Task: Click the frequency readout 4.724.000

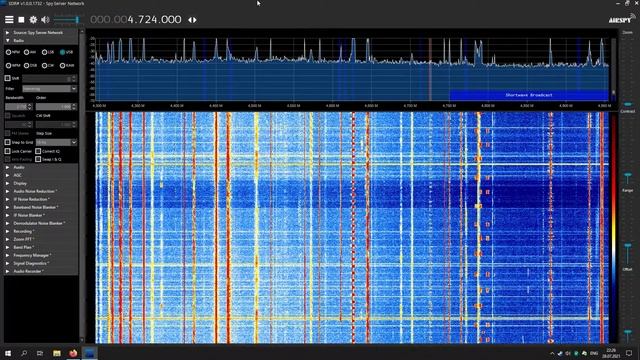Action: pos(136,20)
